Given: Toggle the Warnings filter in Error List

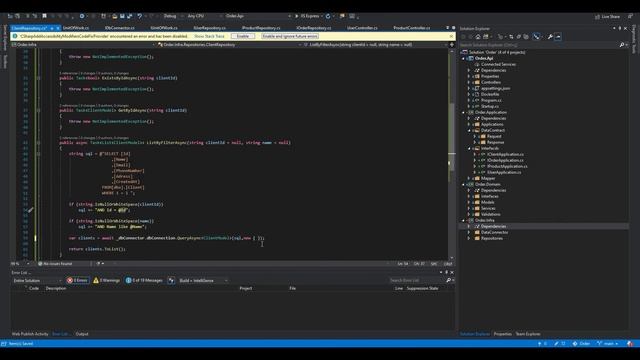Looking at the screenshot, I should point(107,280).
